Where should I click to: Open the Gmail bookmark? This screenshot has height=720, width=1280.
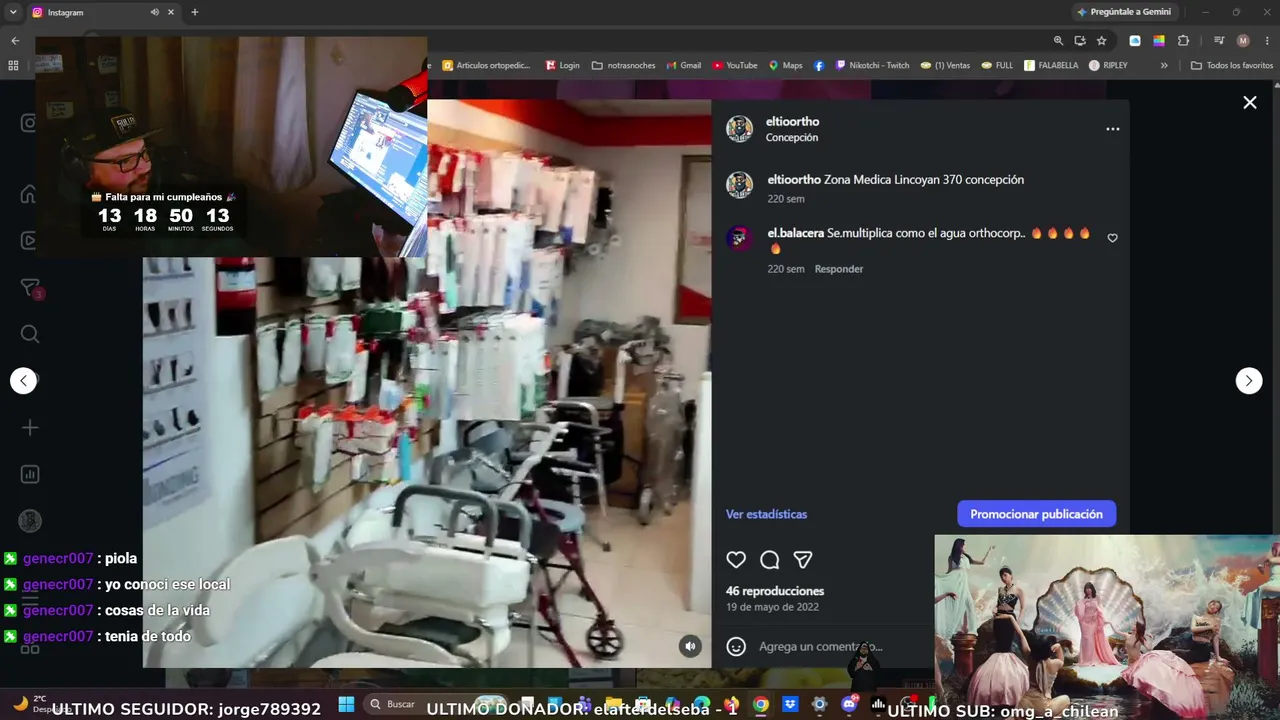pos(684,65)
